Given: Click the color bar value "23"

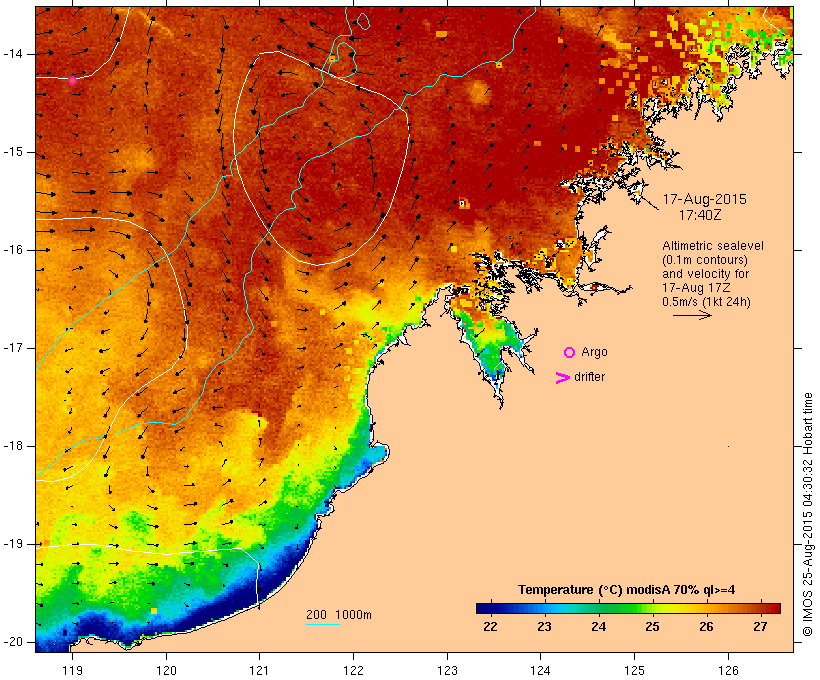Looking at the screenshot, I should click(544, 627).
